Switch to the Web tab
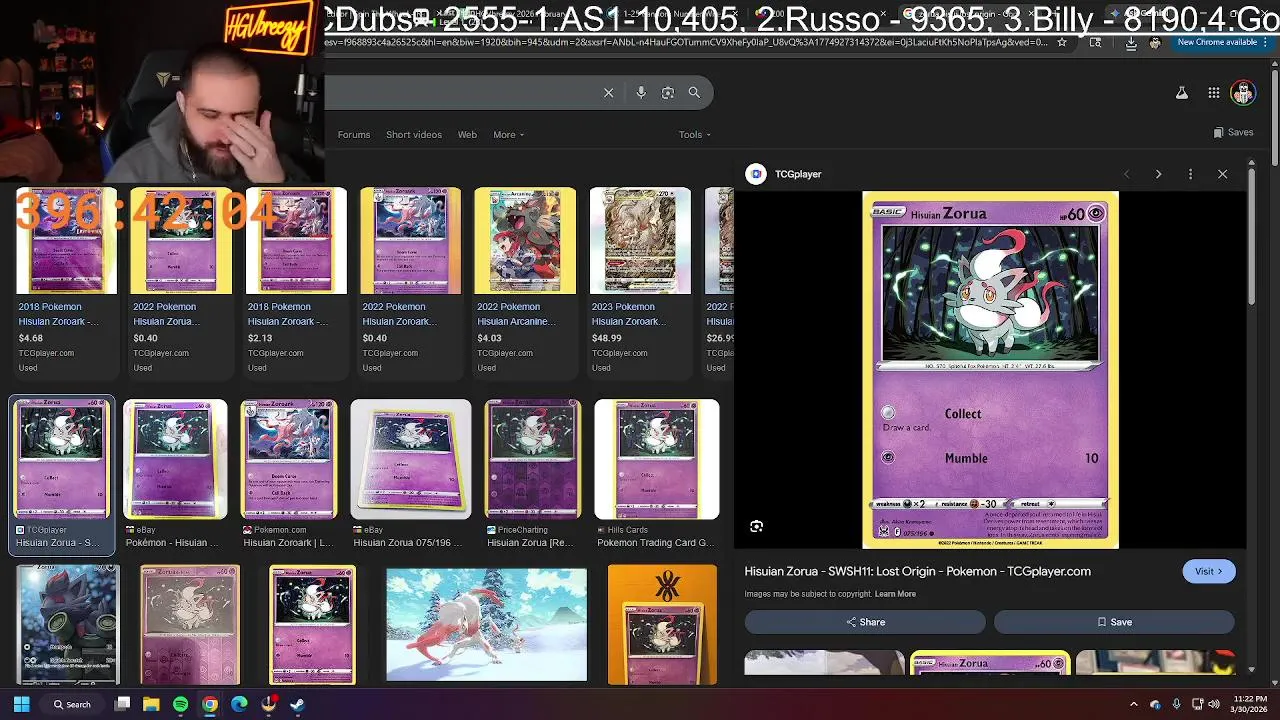Screen dimensions: 1280x720 click(x=467, y=135)
